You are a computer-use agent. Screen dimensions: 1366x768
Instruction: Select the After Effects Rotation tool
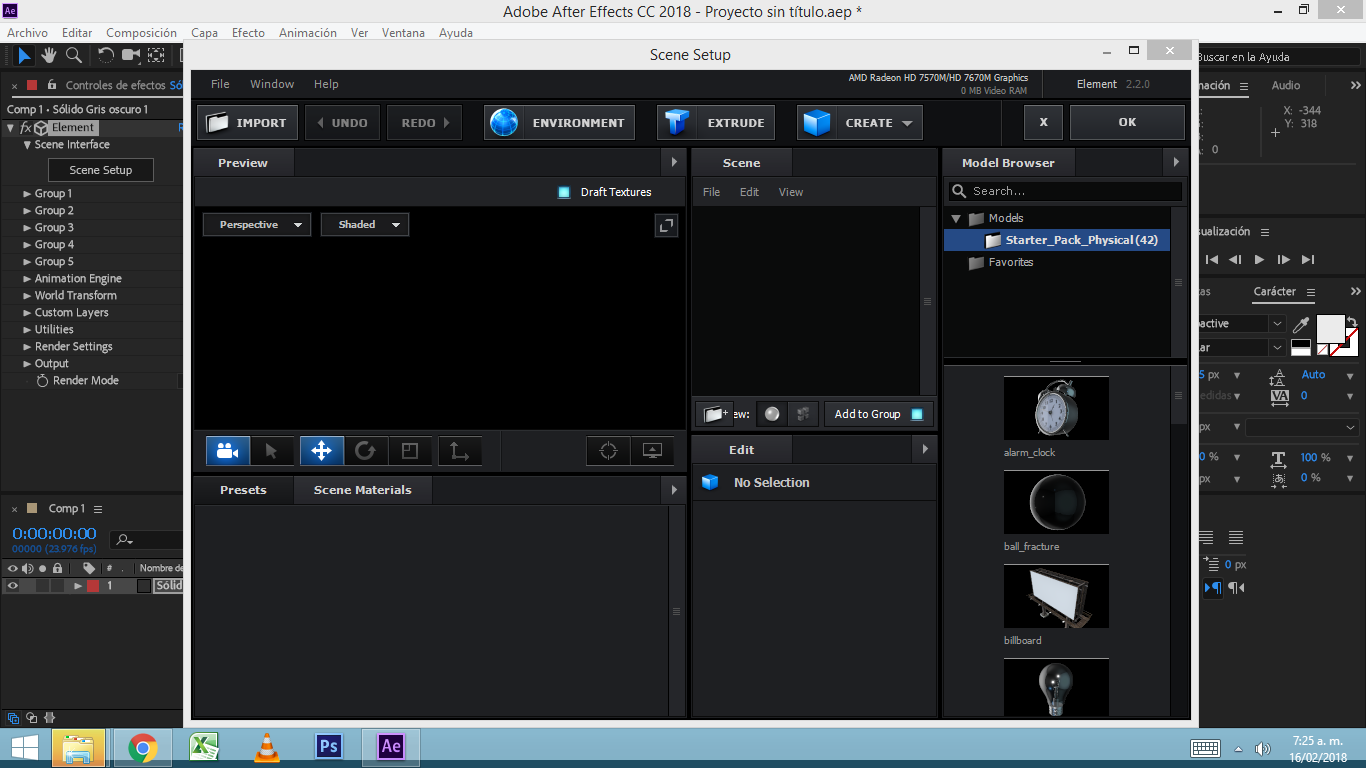pos(106,56)
